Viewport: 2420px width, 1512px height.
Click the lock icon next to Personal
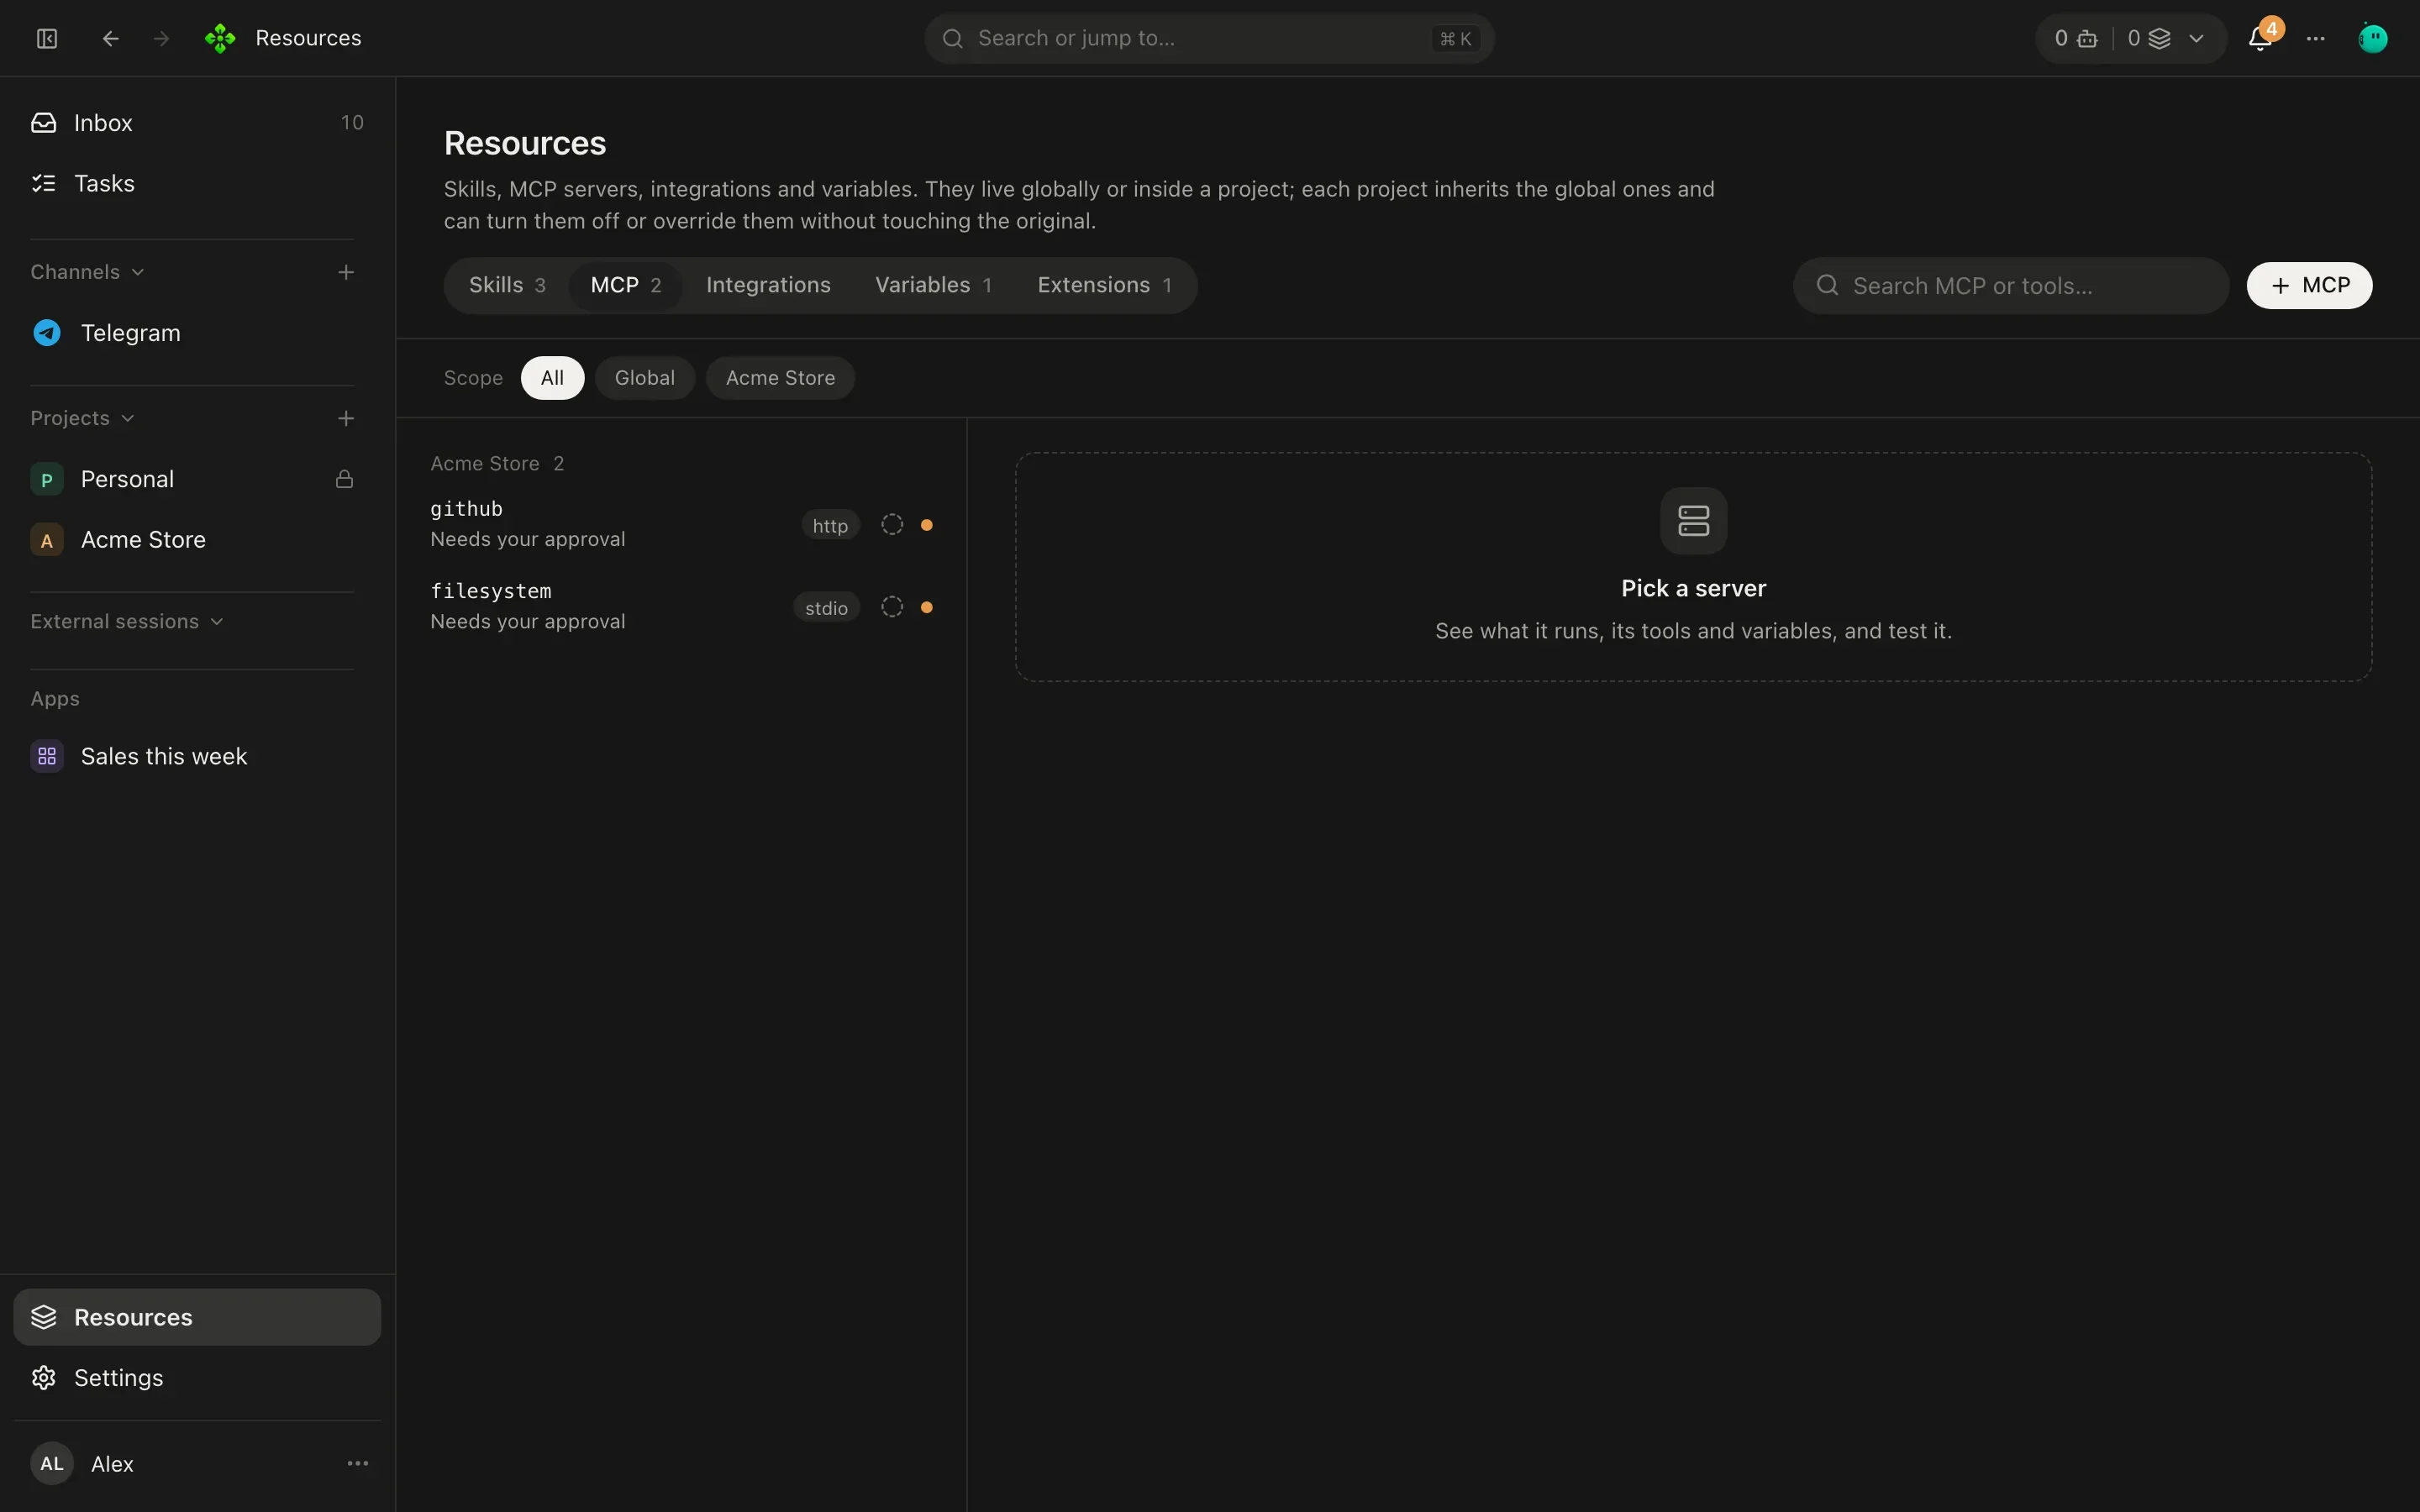point(344,479)
